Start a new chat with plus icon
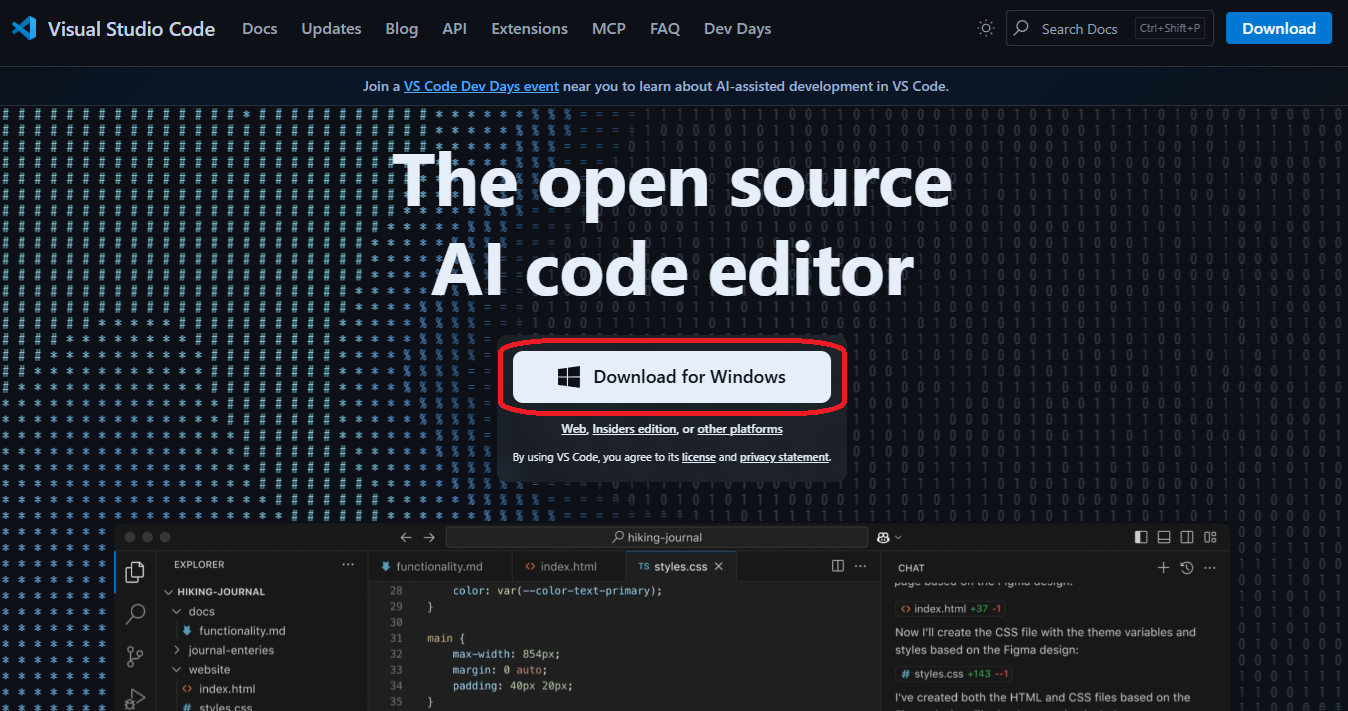This screenshot has height=711, width=1348. coord(1163,568)
